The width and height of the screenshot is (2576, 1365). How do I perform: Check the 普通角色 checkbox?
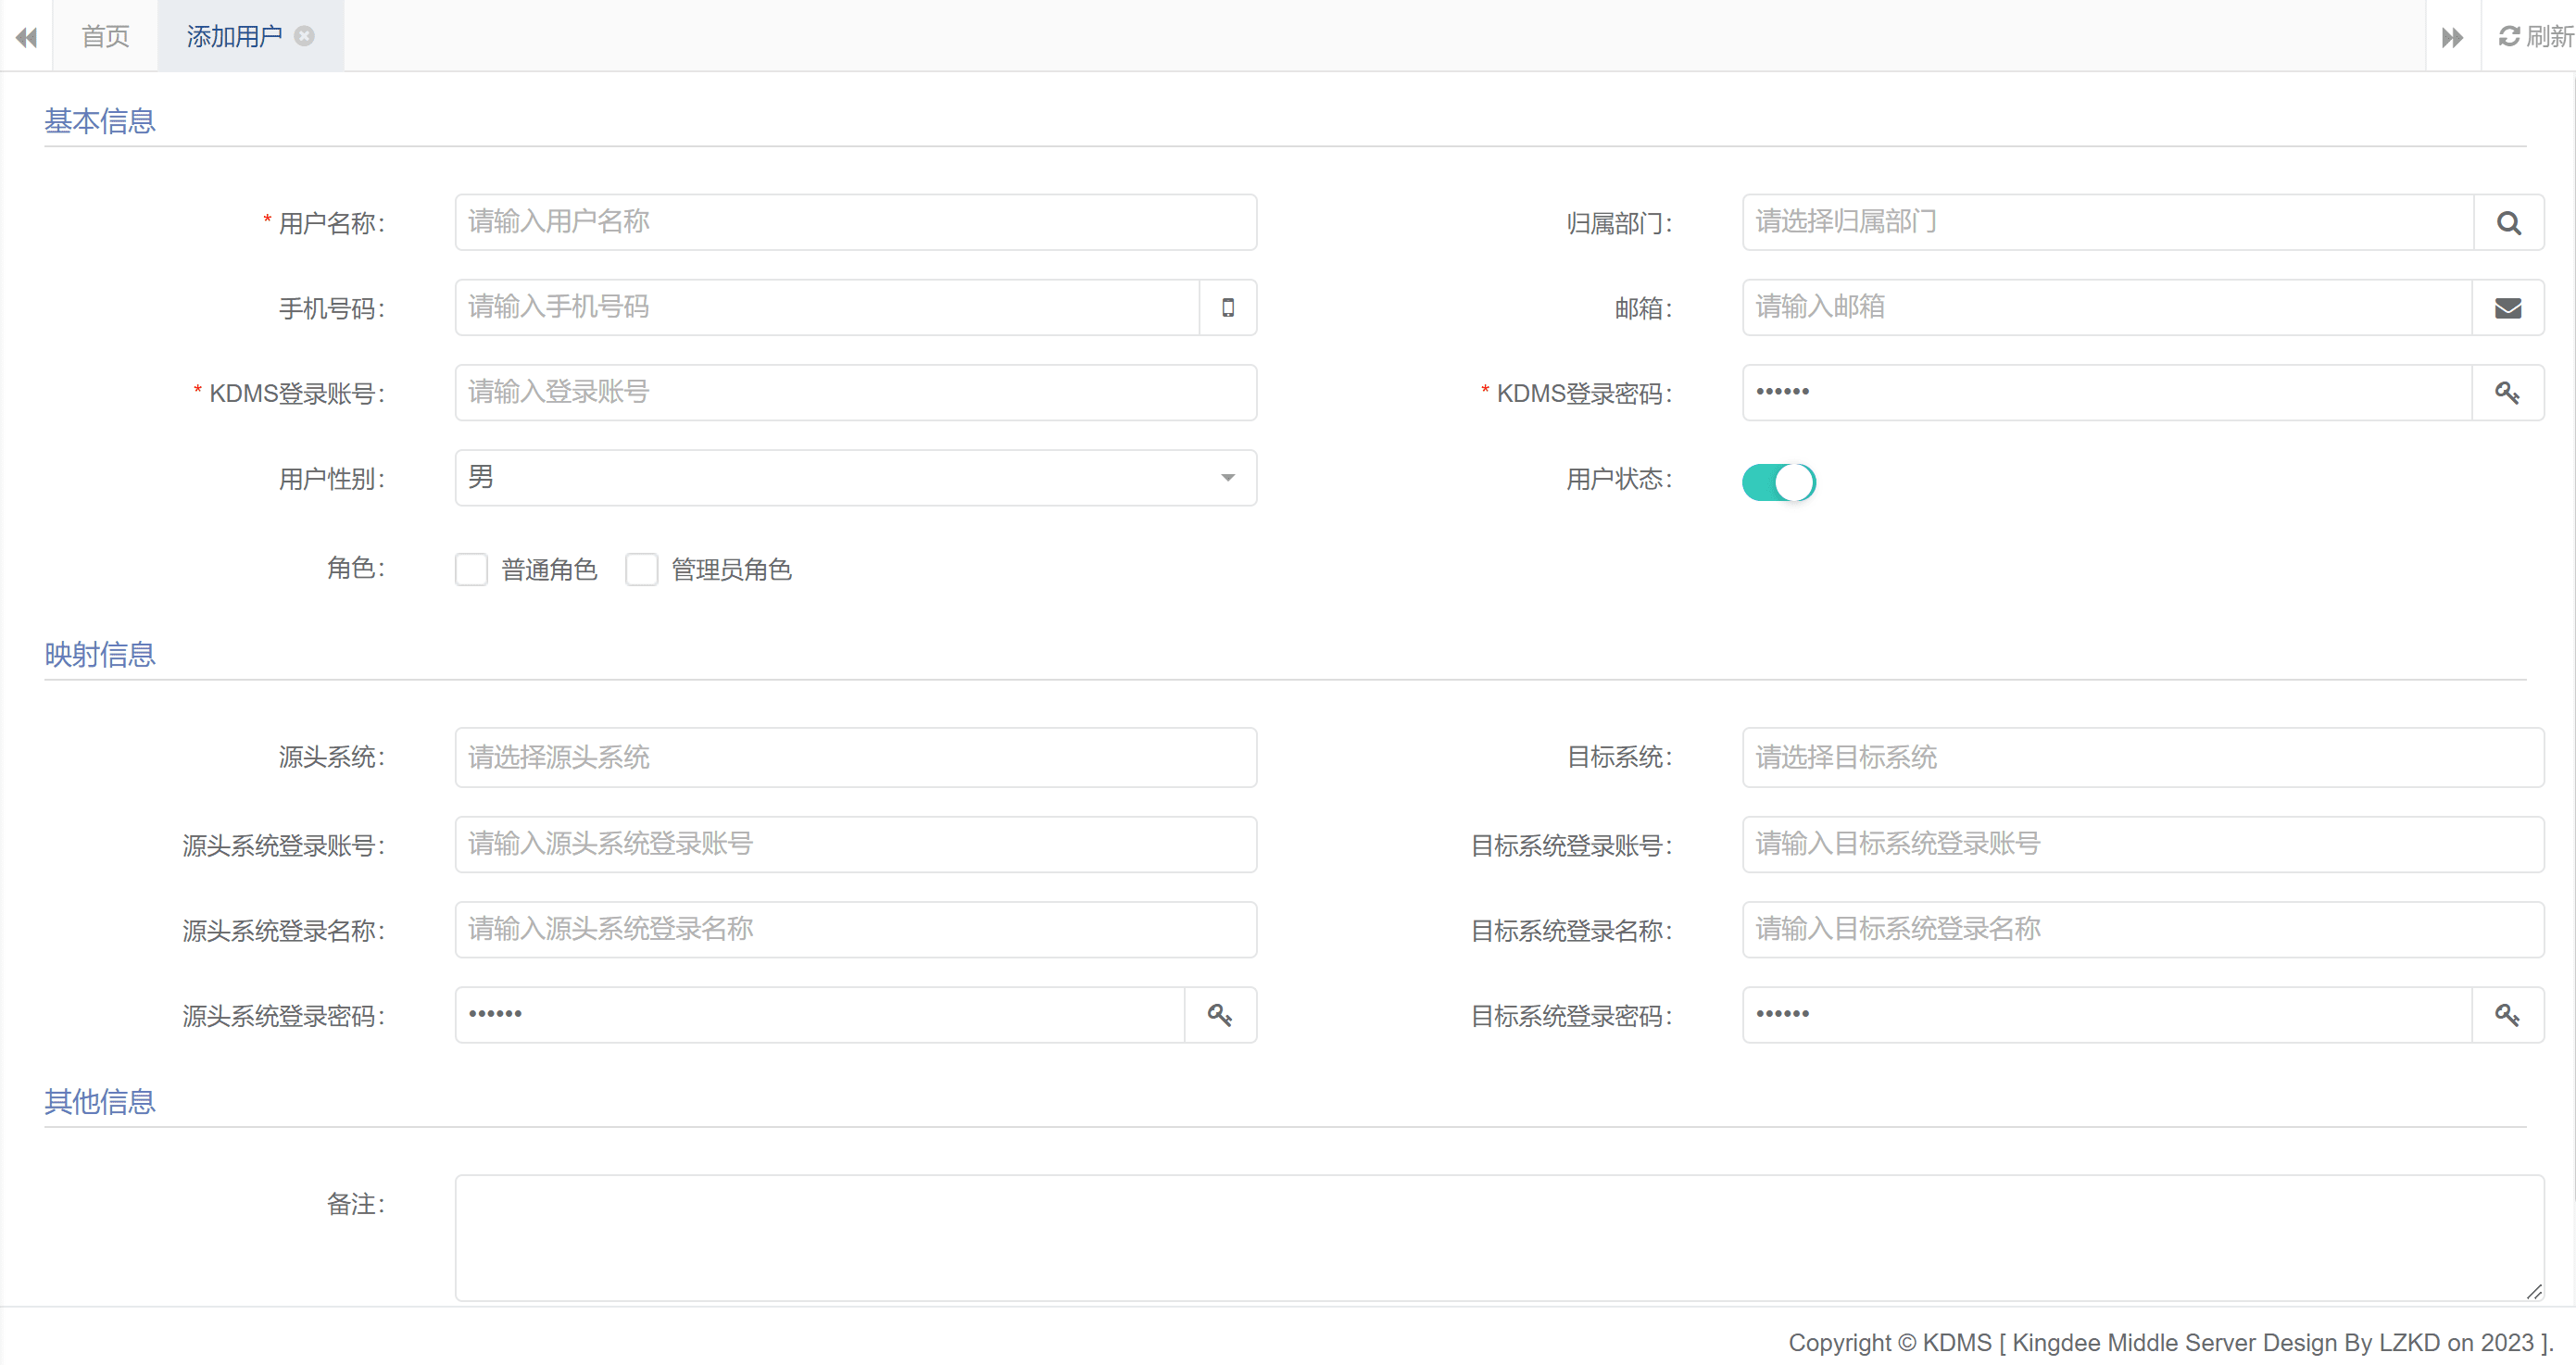coord(471,569)
